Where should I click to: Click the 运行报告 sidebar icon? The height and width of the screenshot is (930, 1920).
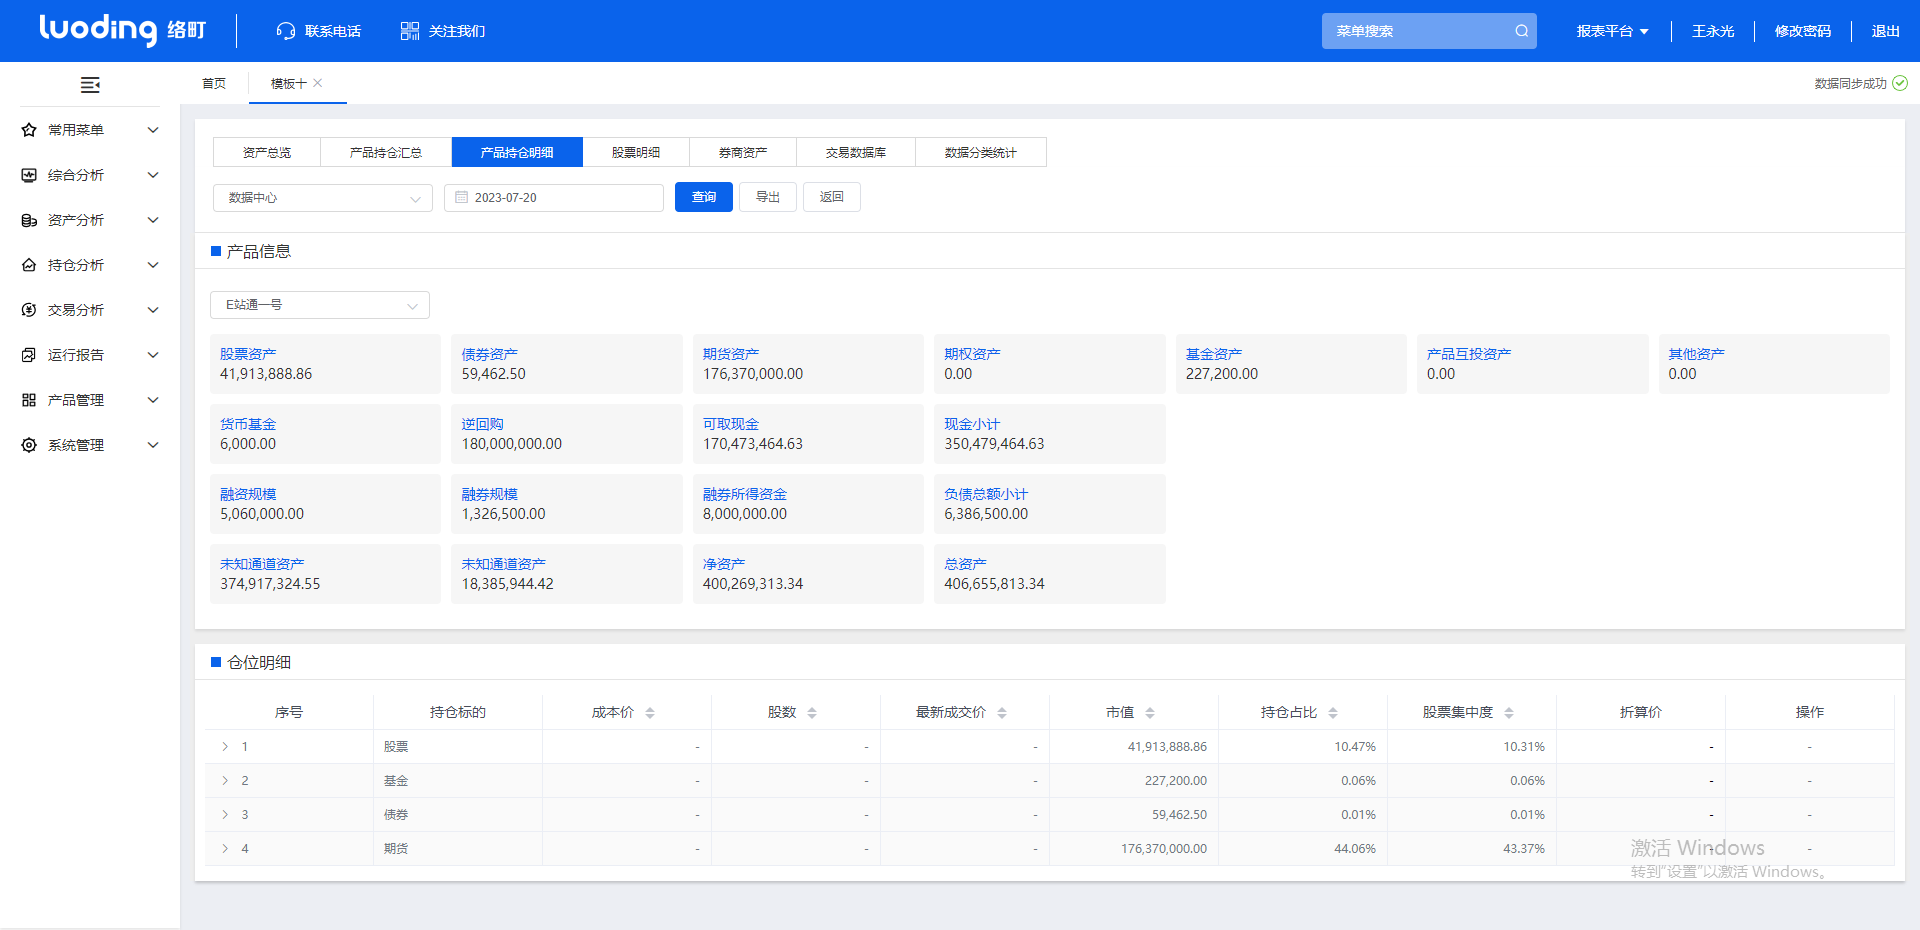click(29, 355)
